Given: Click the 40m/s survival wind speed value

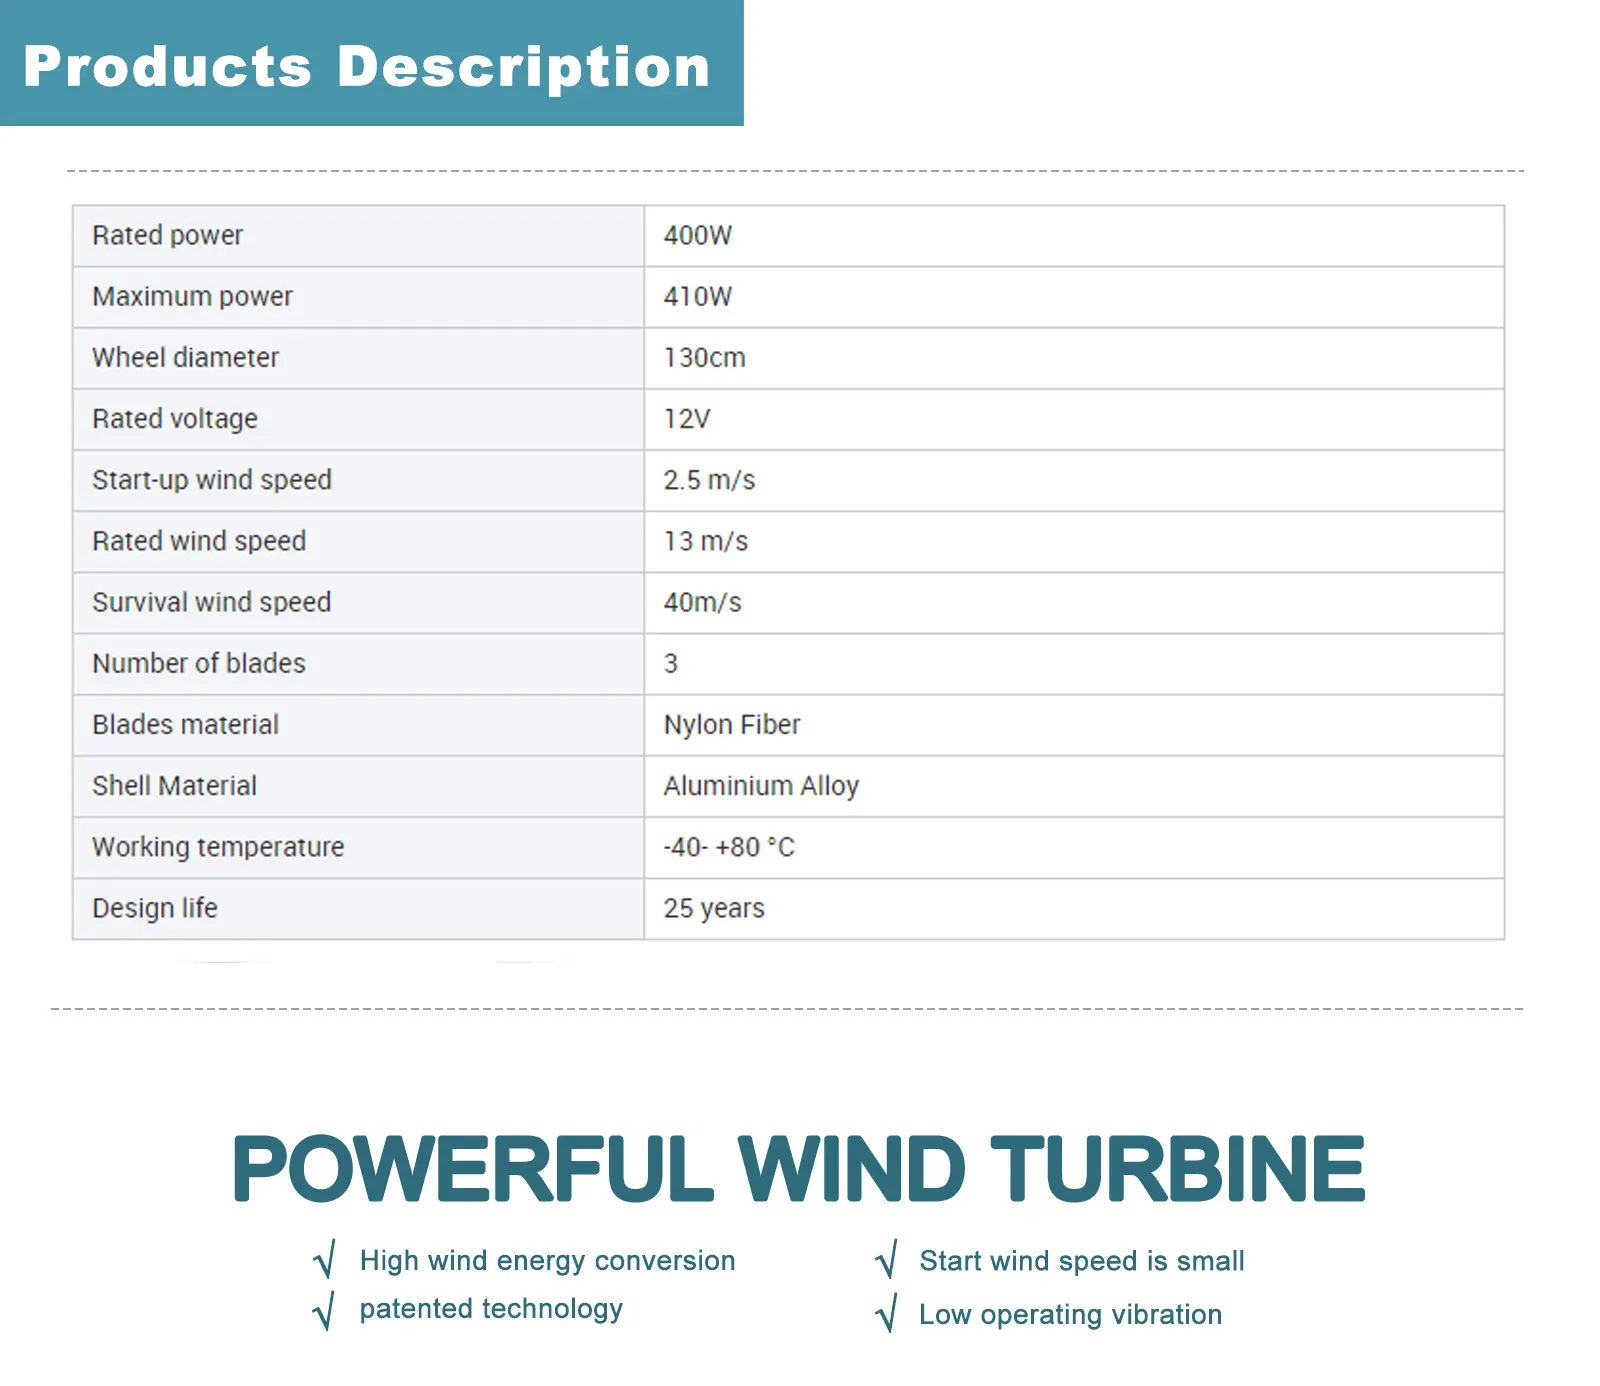Looking at the screenshot, I should tap(703, 603).
